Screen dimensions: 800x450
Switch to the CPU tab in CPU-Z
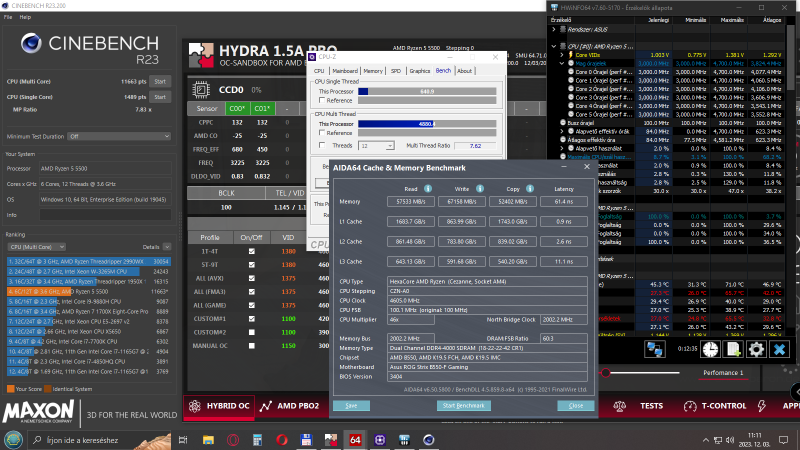point(319,71)
